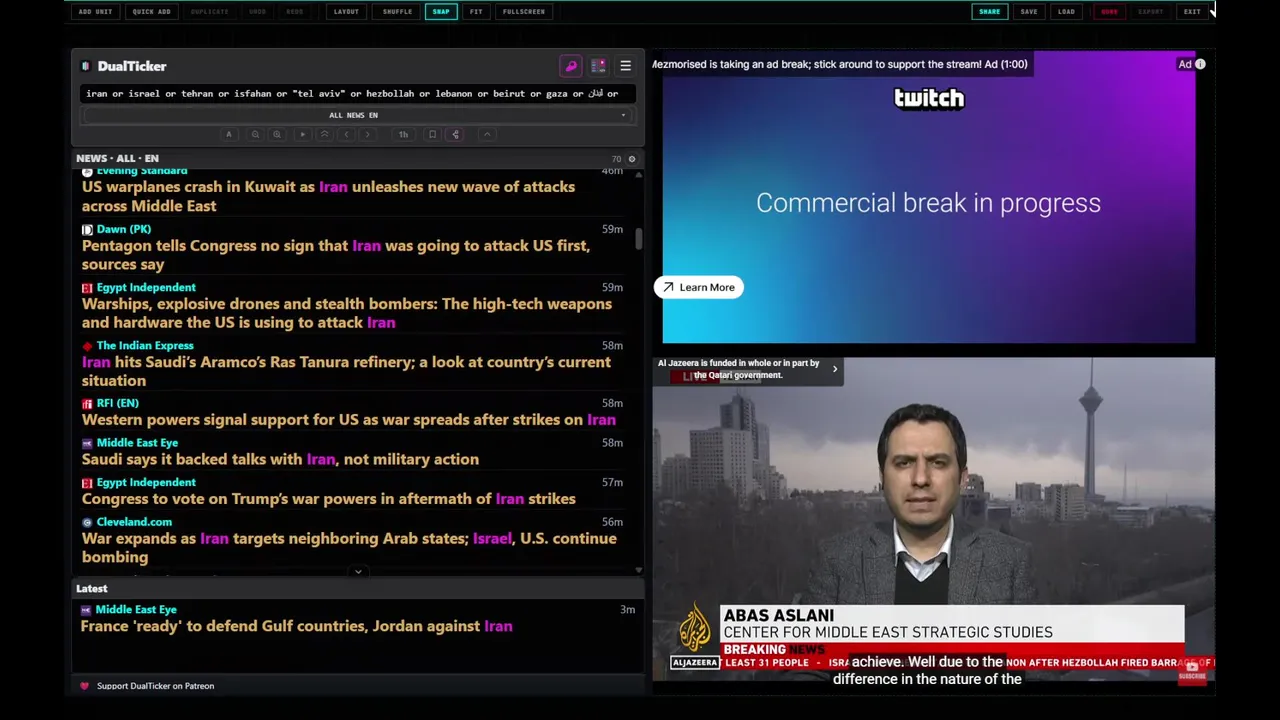Click the LOAD button

[x=1066, y=12]
